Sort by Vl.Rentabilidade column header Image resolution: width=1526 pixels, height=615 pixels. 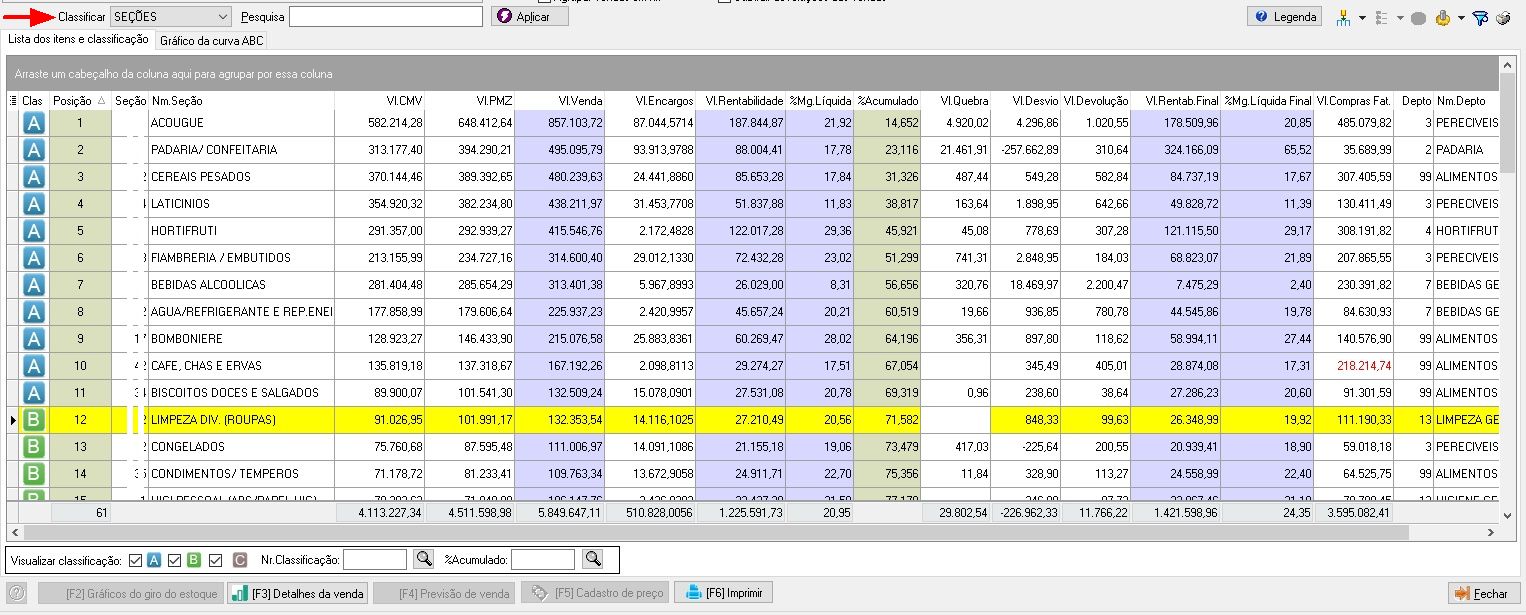pyautogui.click(x=741, y=101)
